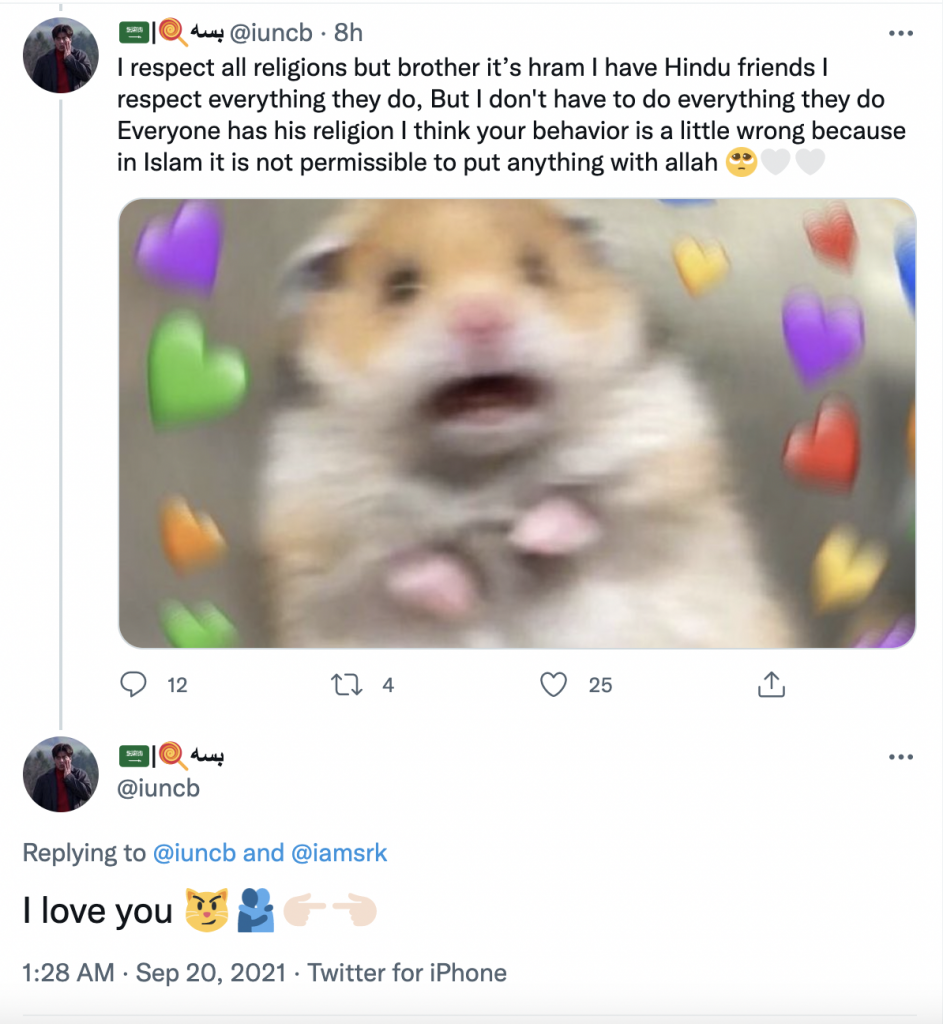
Task: Open the reply tweet author's profile picture
Action: (61, 774)
